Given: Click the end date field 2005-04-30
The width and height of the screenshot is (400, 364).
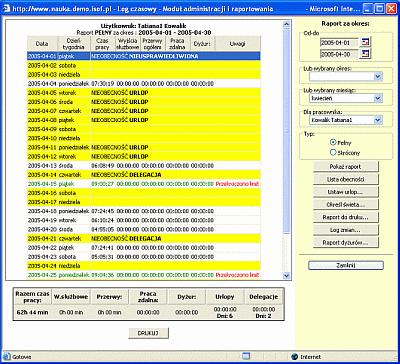Looking at the screenshot, I should click(x=339, y=54).
